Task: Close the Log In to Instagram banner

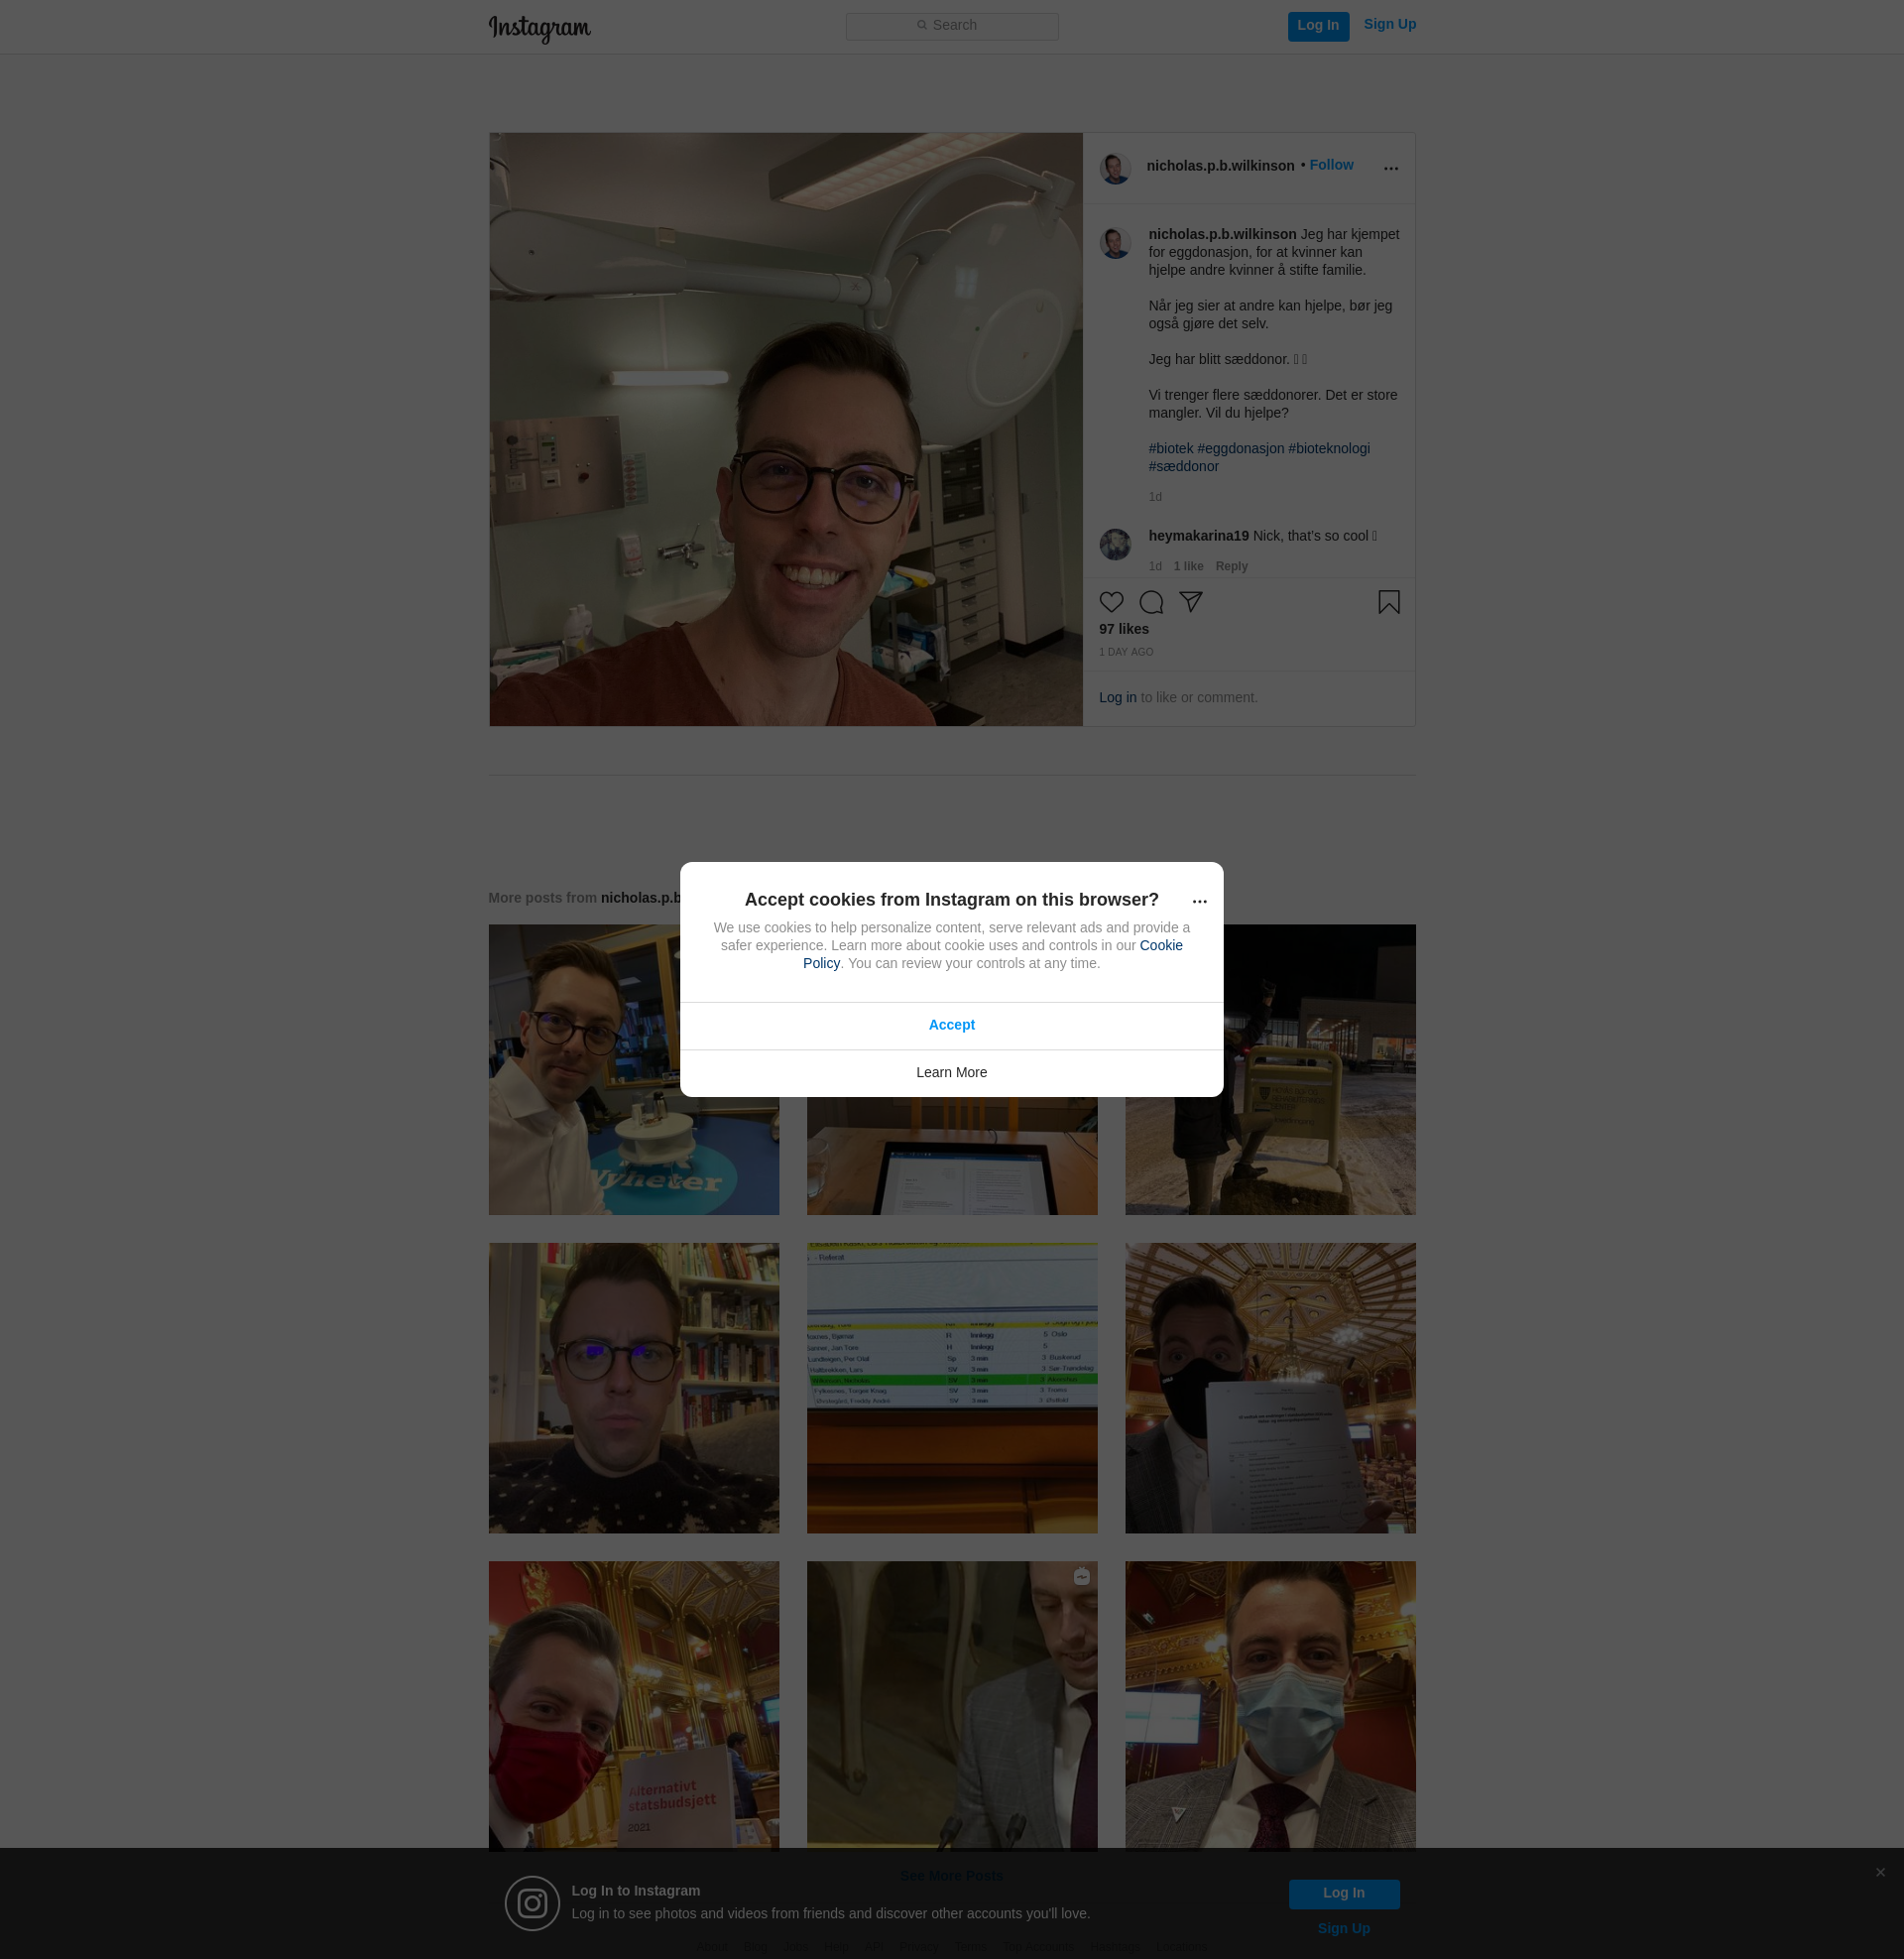Action: tap(1880, 1872)
